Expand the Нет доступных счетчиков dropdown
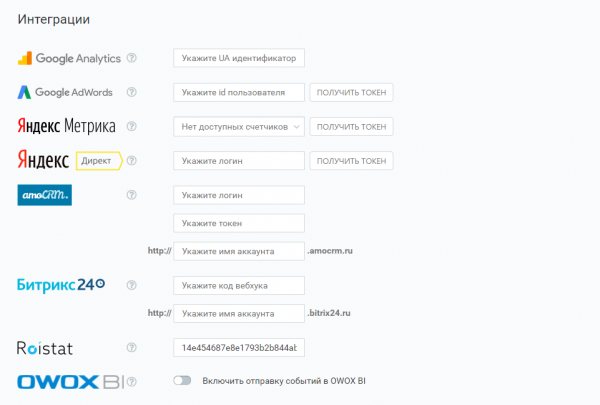 (x=239, y=127)
